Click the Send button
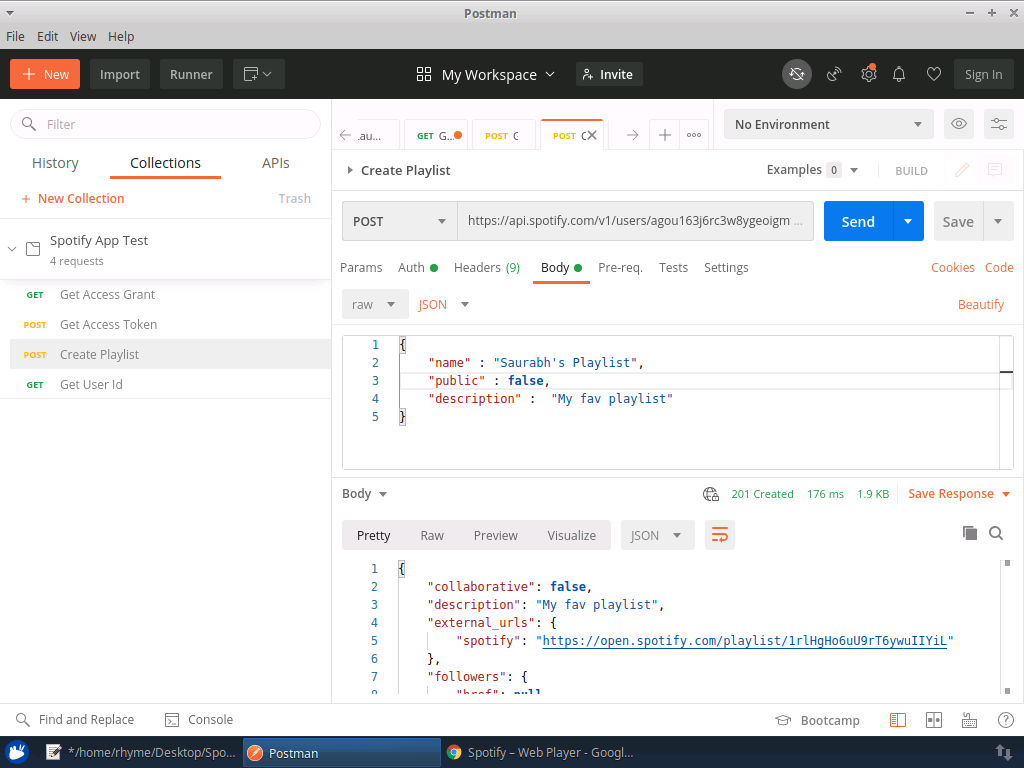This screenshot has width=1024, height=768. point(856,221)
